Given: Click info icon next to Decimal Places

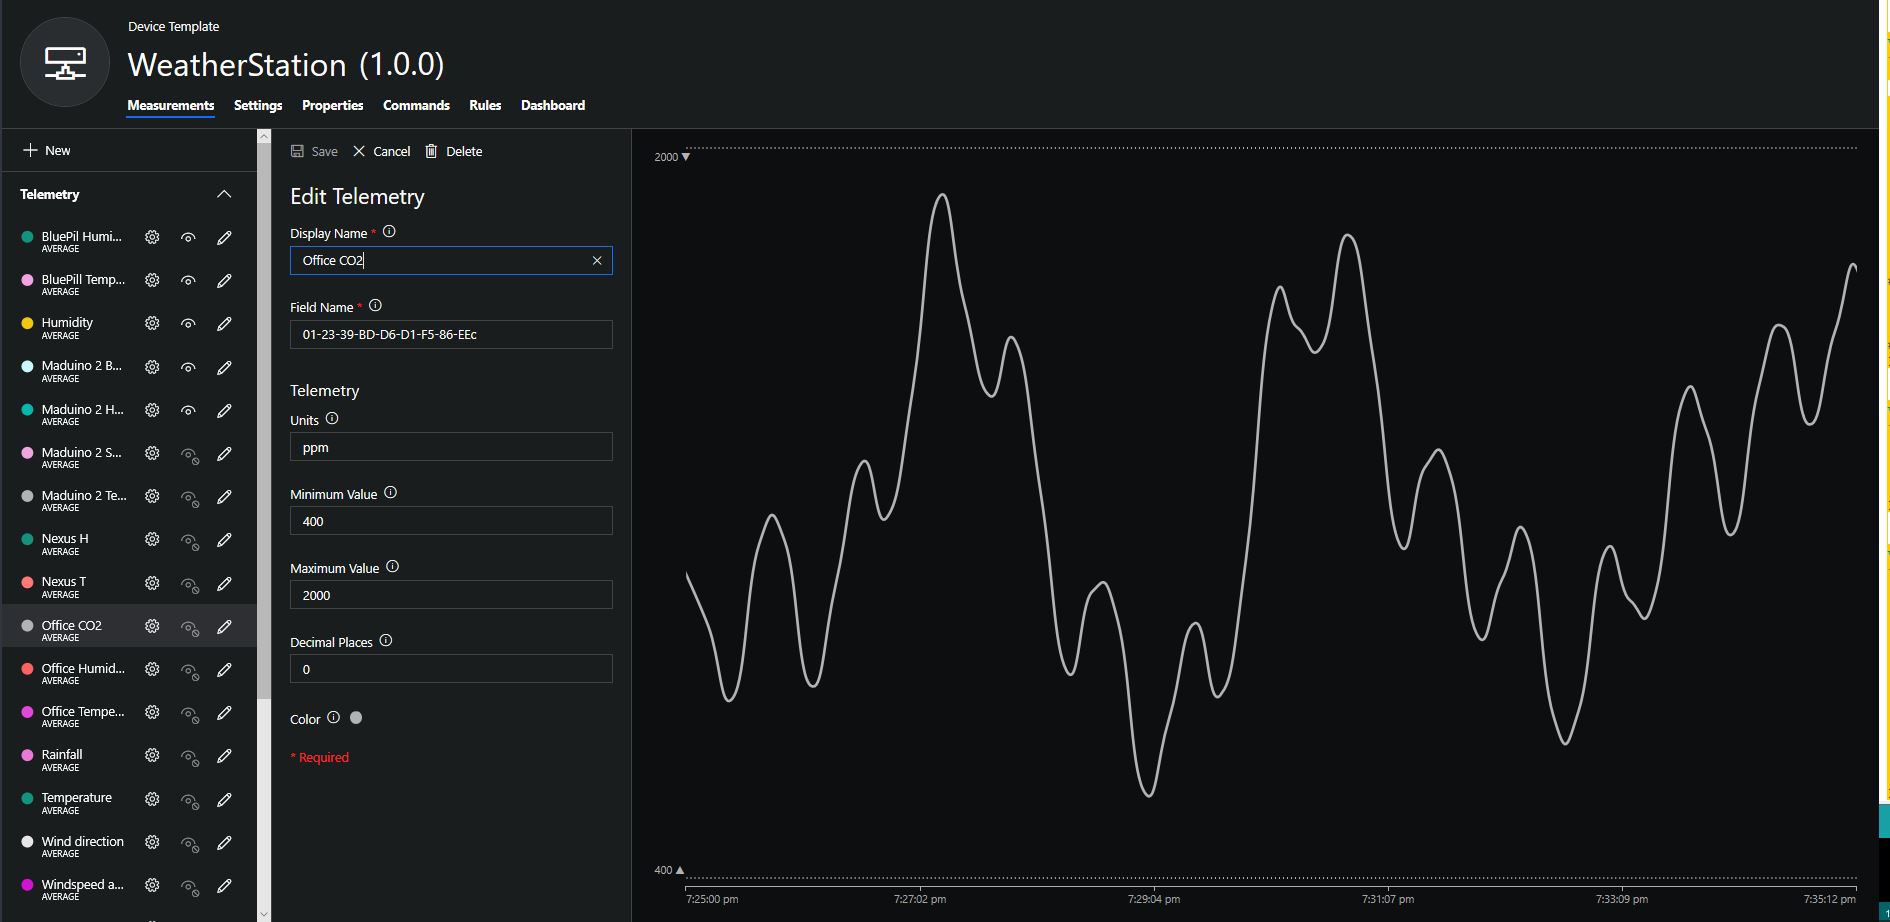Looking at the screenshot, I should 386,641.
